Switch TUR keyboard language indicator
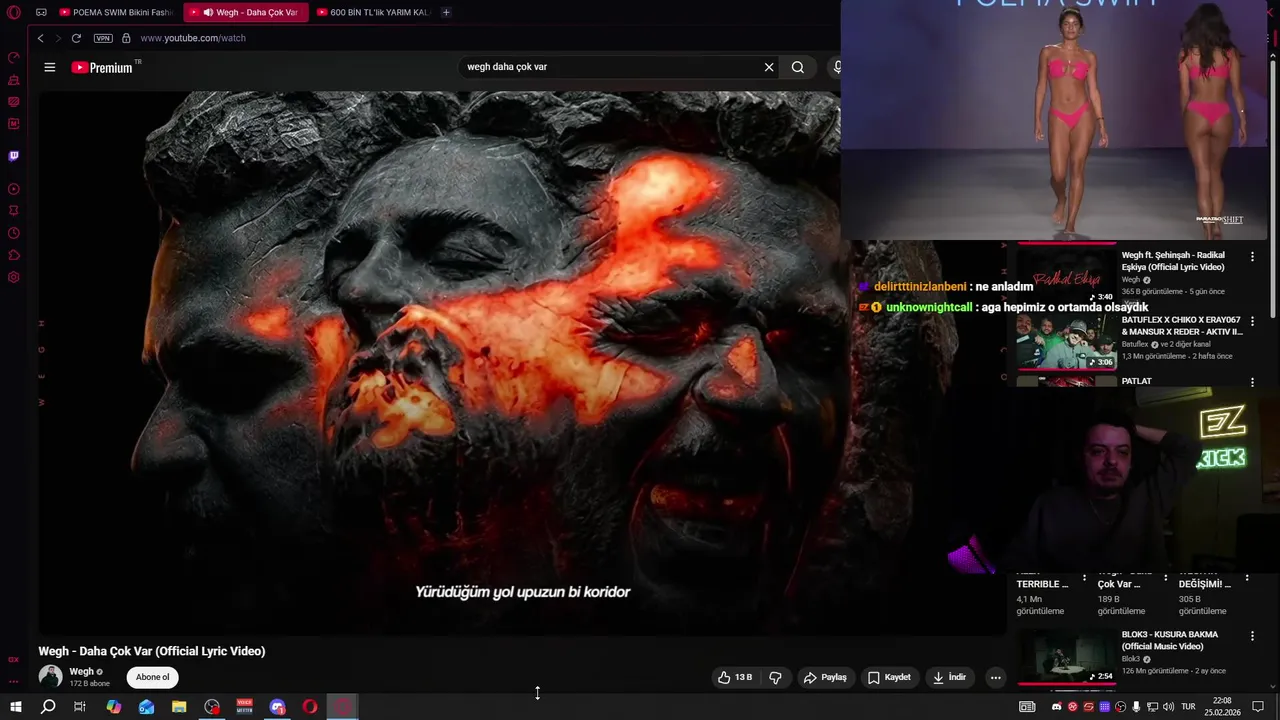Image resolution: width=1280 pixels, height=720 pixels. point(1188,707)
